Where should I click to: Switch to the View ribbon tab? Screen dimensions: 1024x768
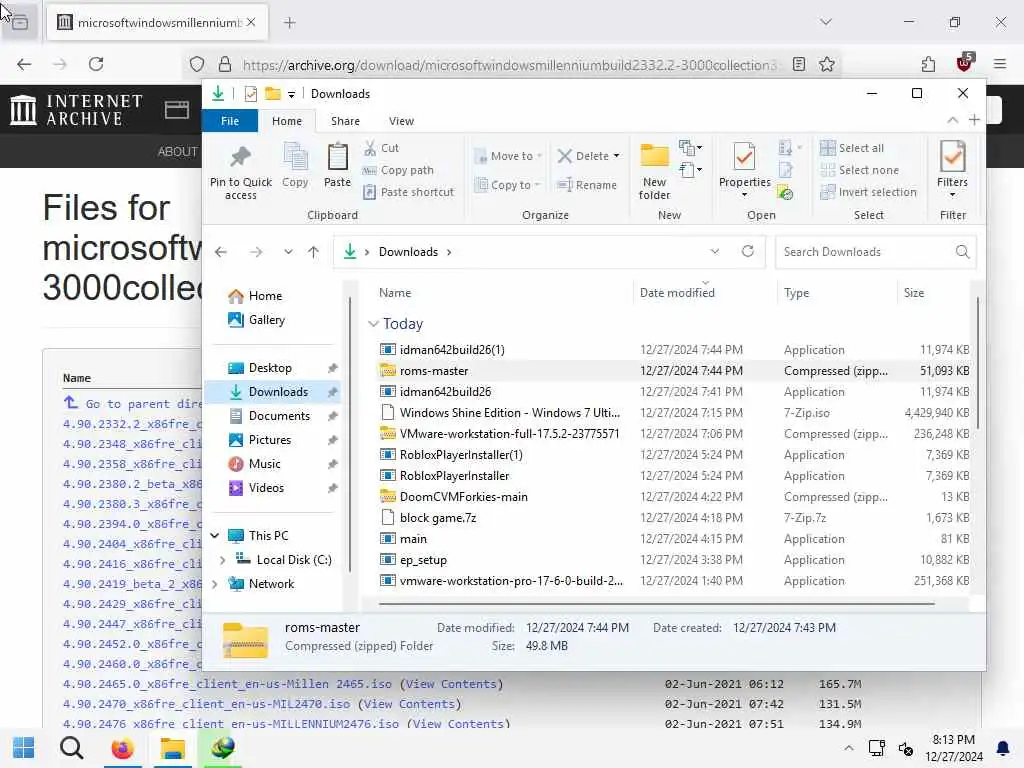[x=401, y=121]
